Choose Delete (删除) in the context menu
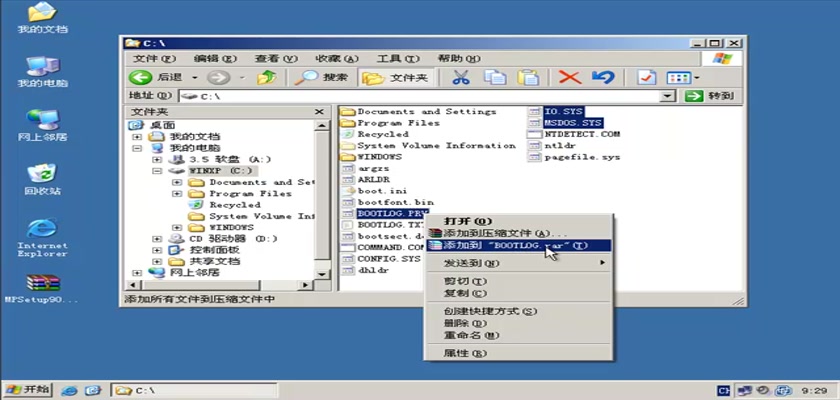The image size is (840, 400). point(519,323)
